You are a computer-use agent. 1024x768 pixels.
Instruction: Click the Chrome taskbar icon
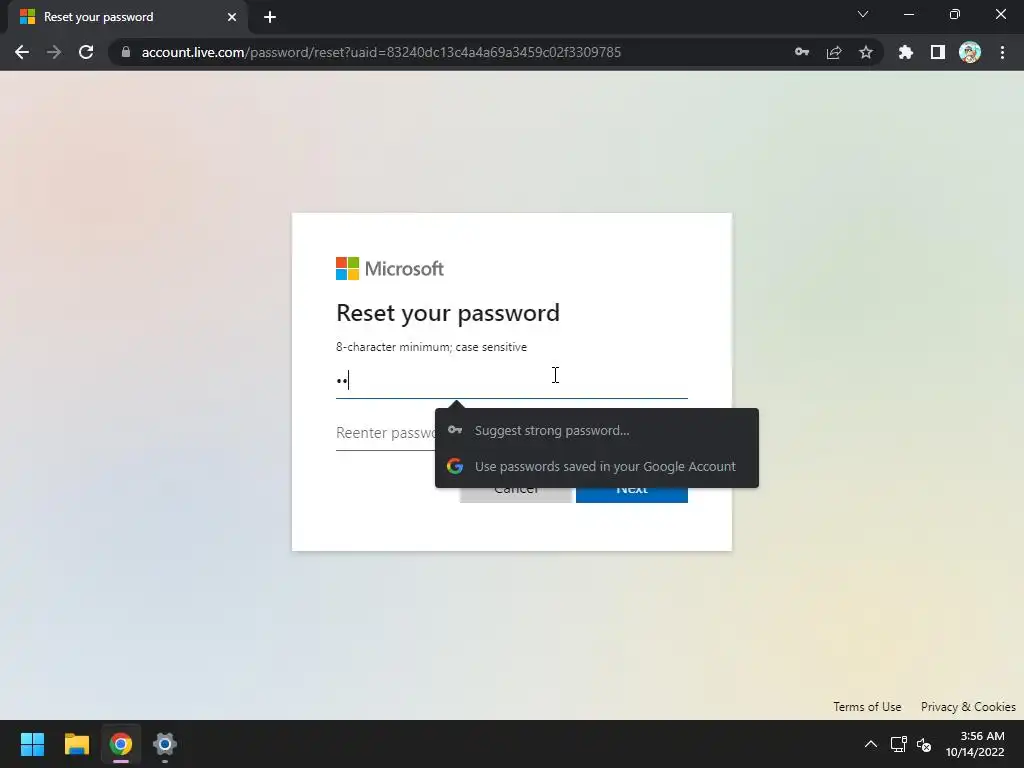pos(121,744)
